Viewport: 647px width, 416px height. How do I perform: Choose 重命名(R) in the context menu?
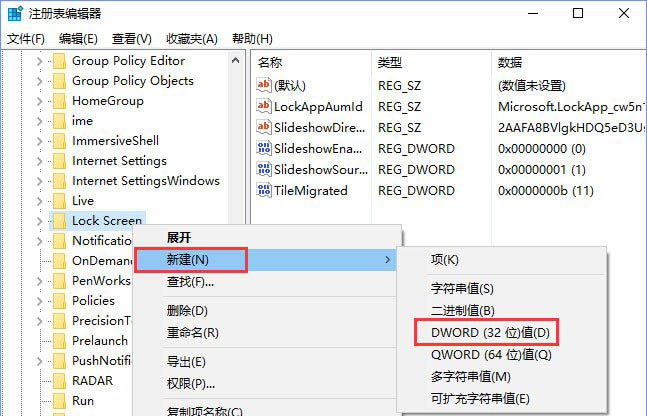coord(265,333)
